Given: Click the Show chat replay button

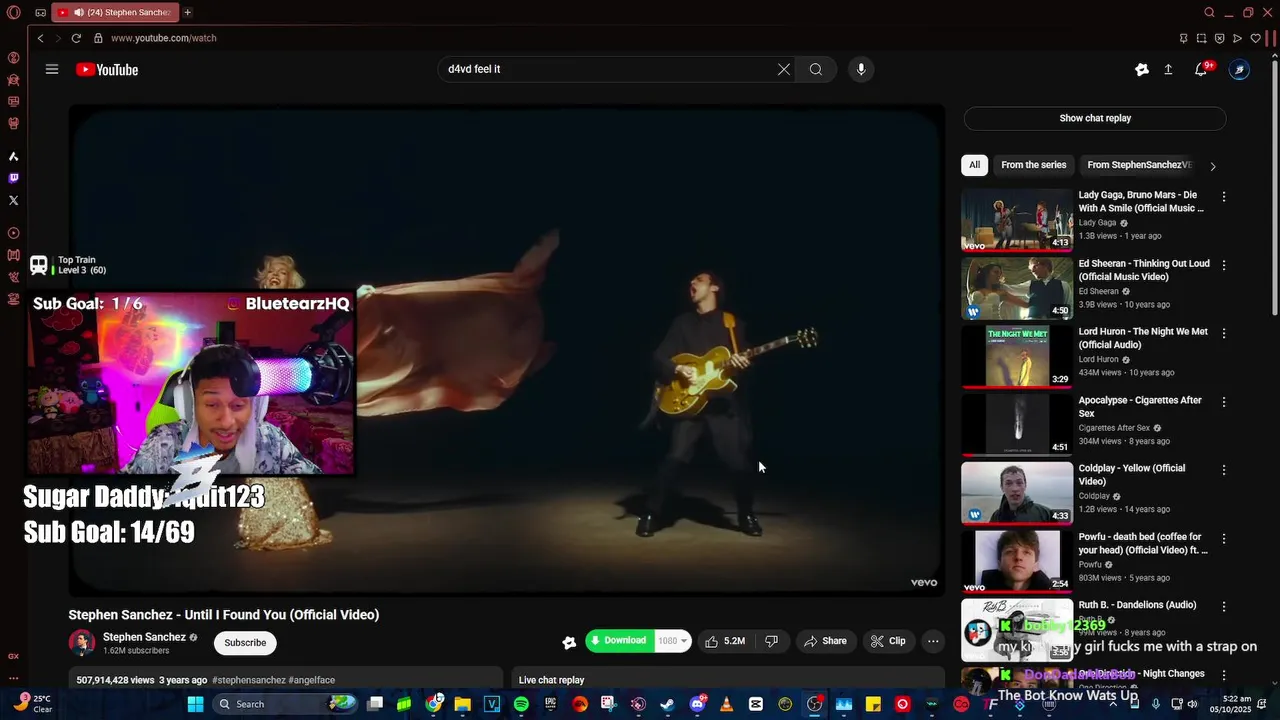Looking at the screenshot, I should [1095, 118].
